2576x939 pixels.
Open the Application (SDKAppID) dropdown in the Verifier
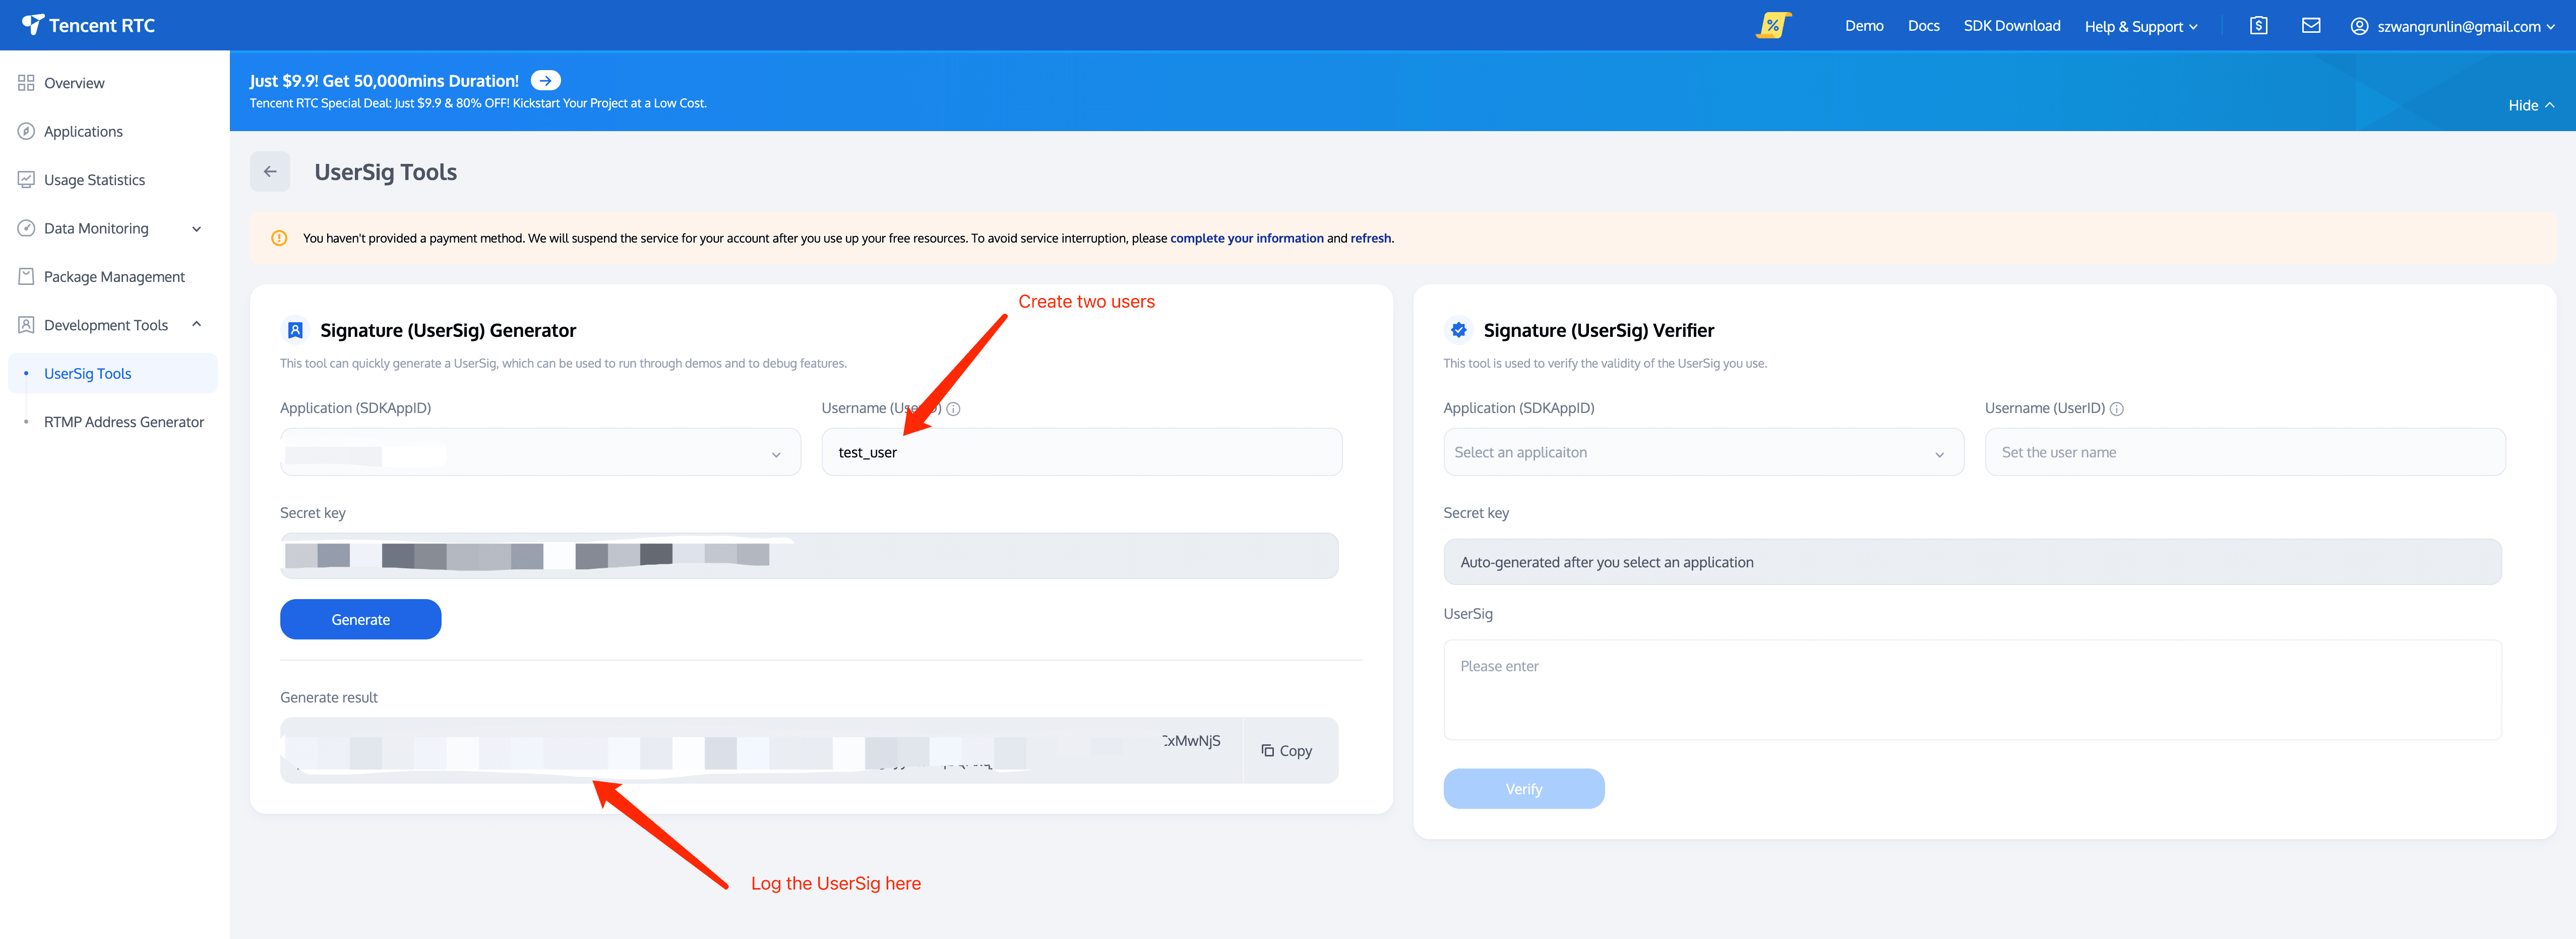[1702, 452]
